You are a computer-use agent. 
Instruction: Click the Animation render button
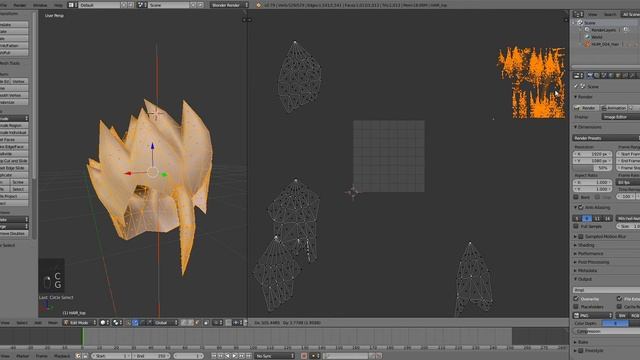613,108
